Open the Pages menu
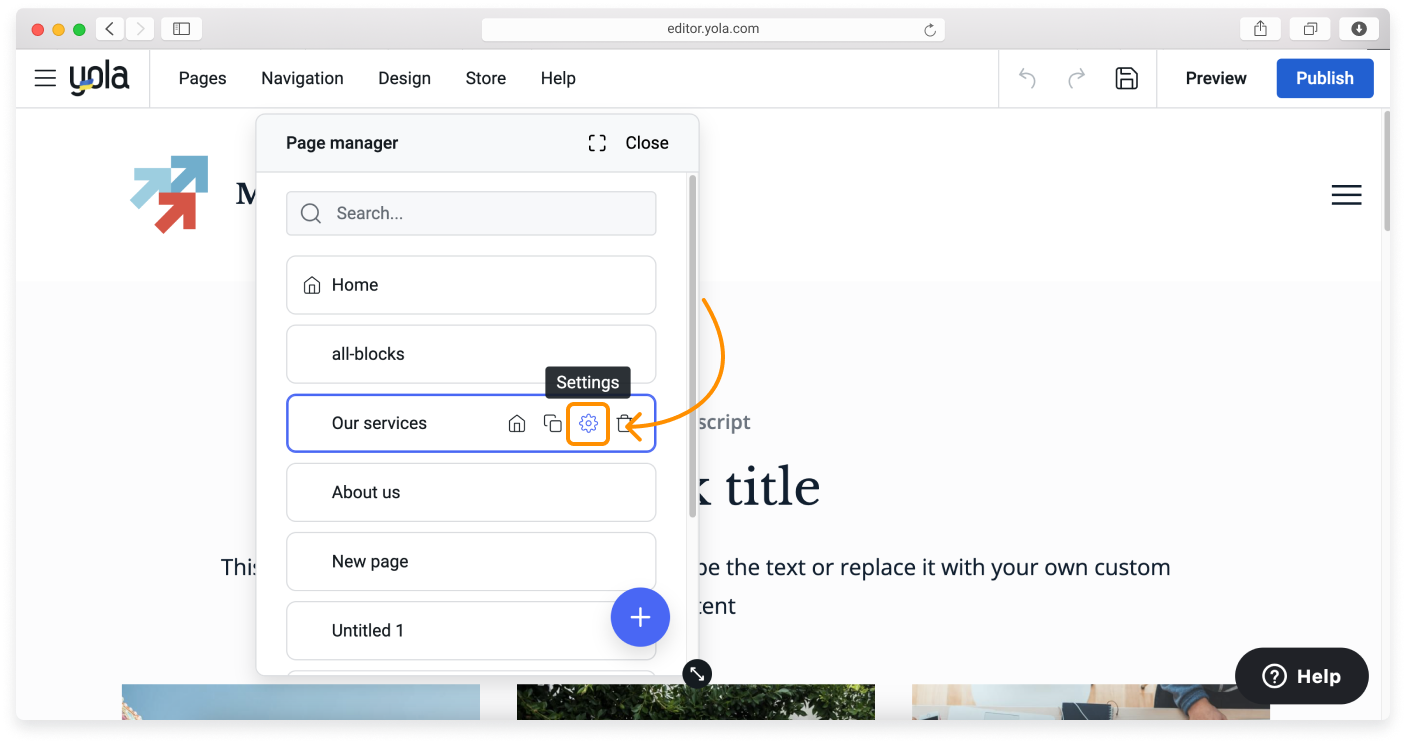 [202, 77]
